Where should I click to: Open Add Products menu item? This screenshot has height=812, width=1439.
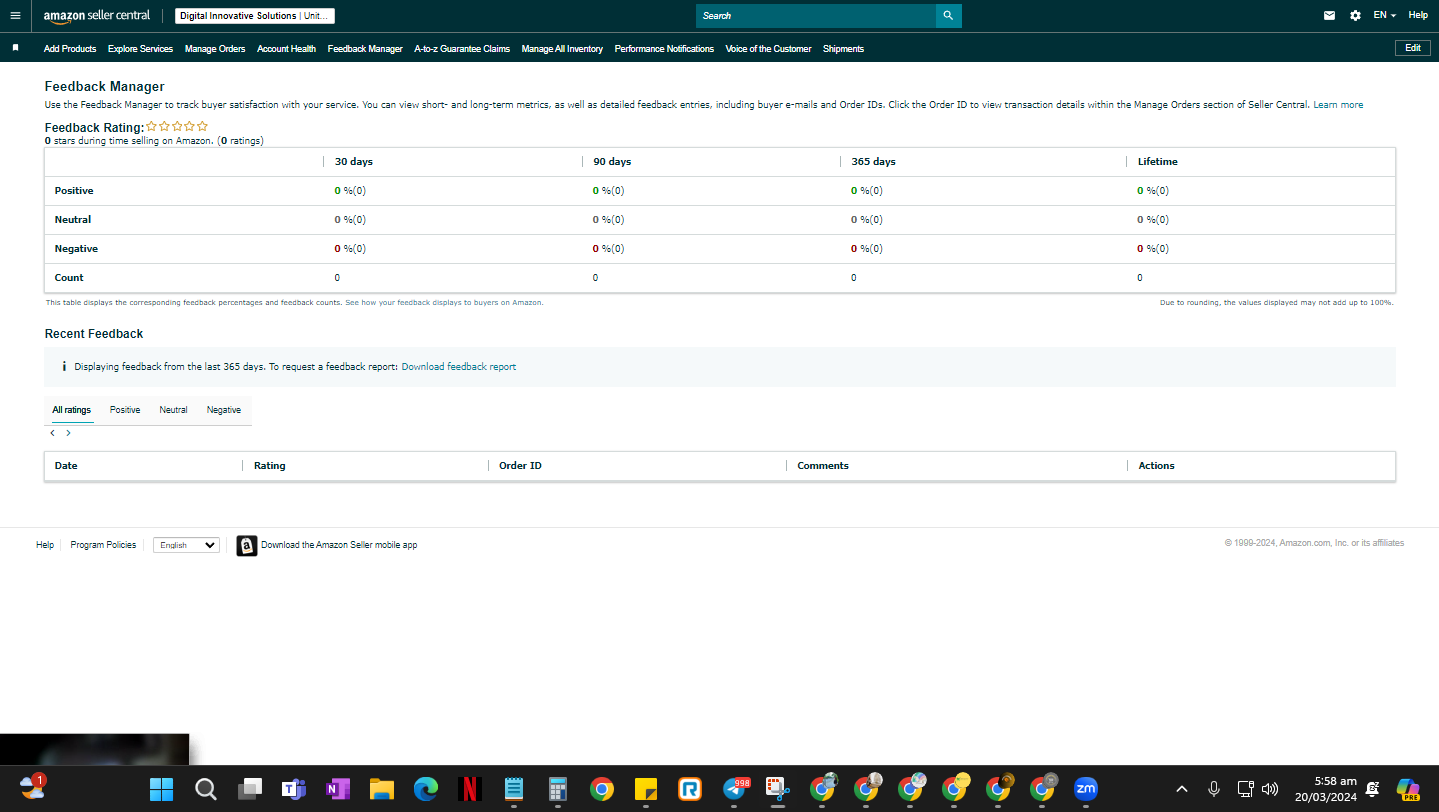click(x=70, y=49)
